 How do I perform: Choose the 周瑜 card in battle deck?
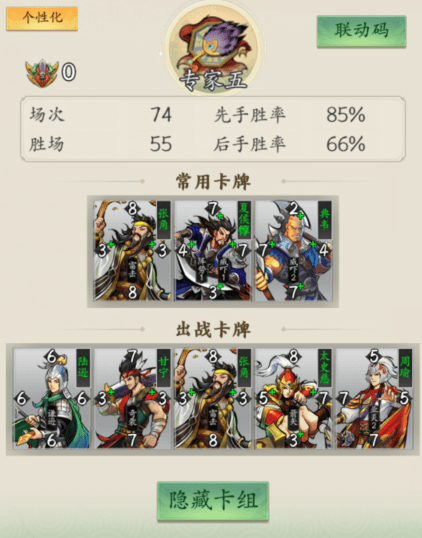click(x=374, y=398)
